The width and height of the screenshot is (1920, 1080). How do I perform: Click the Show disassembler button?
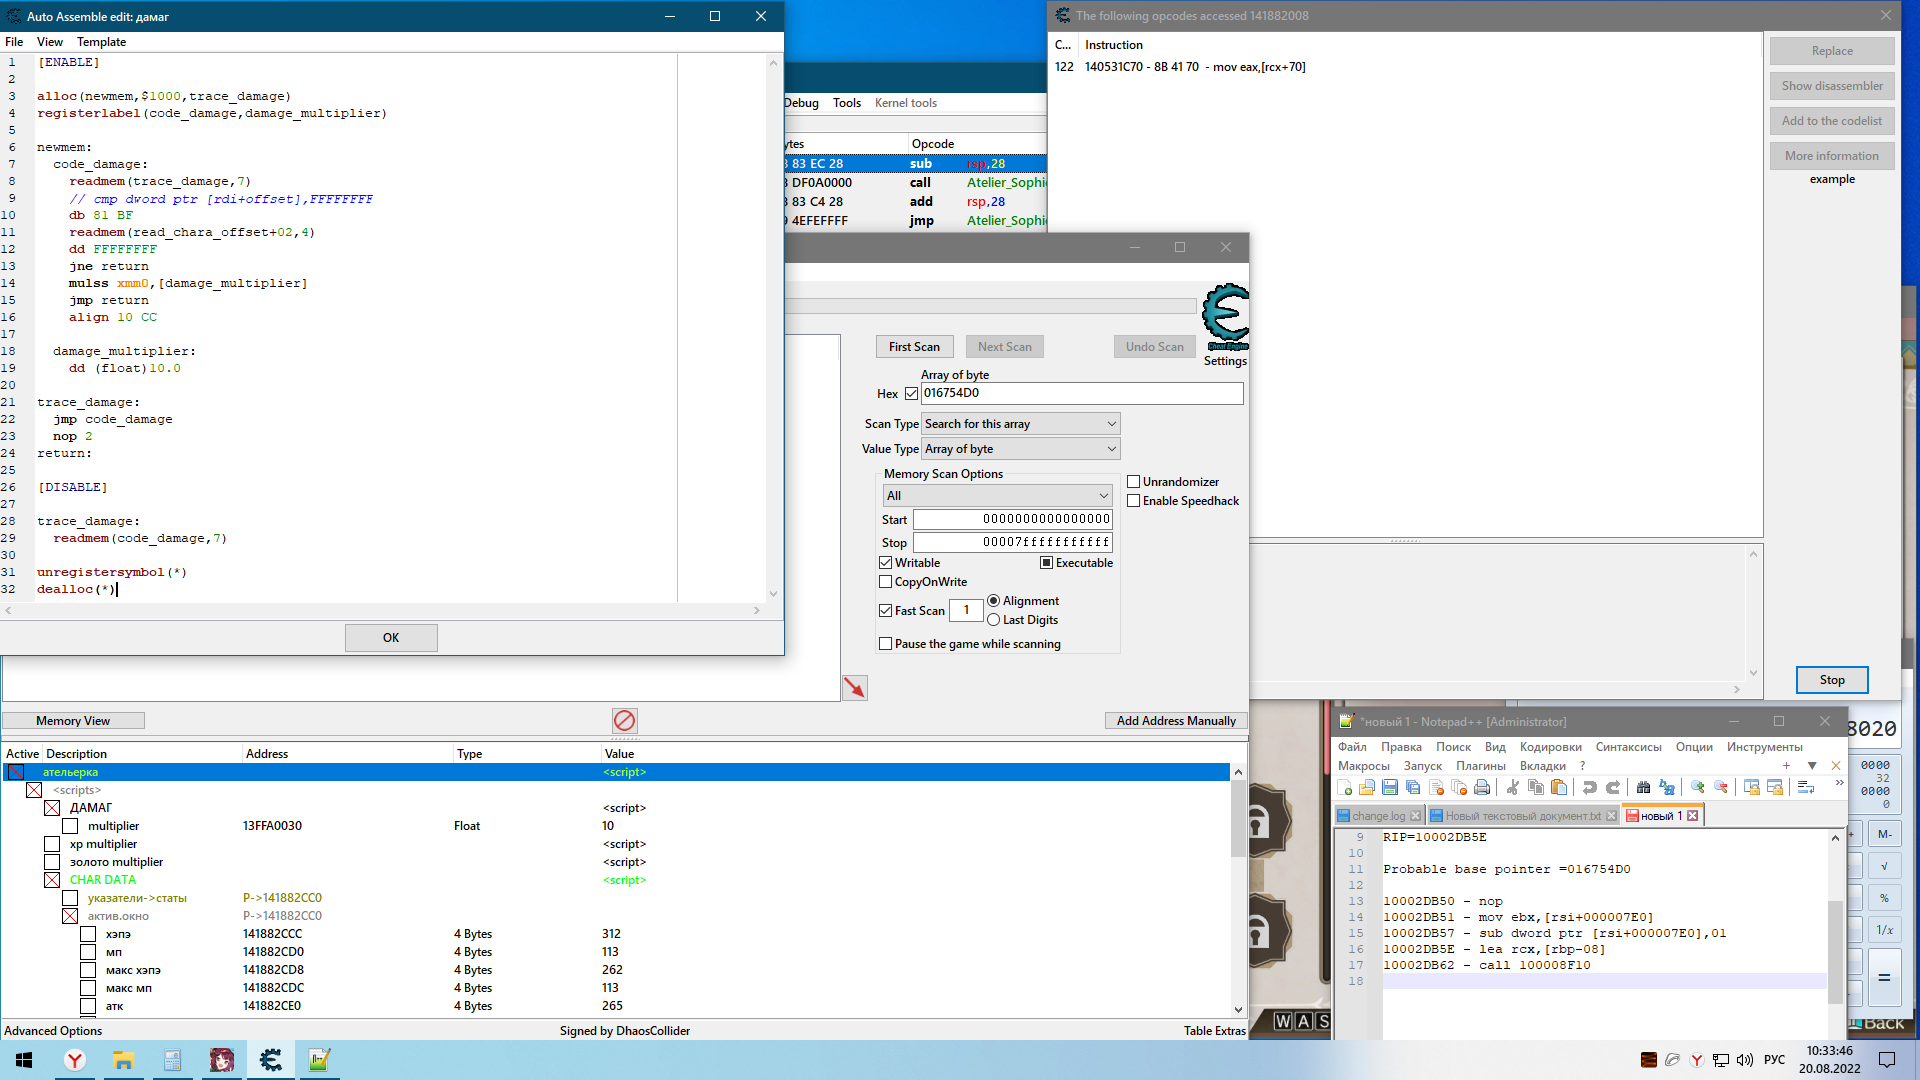pos(1831,86)
